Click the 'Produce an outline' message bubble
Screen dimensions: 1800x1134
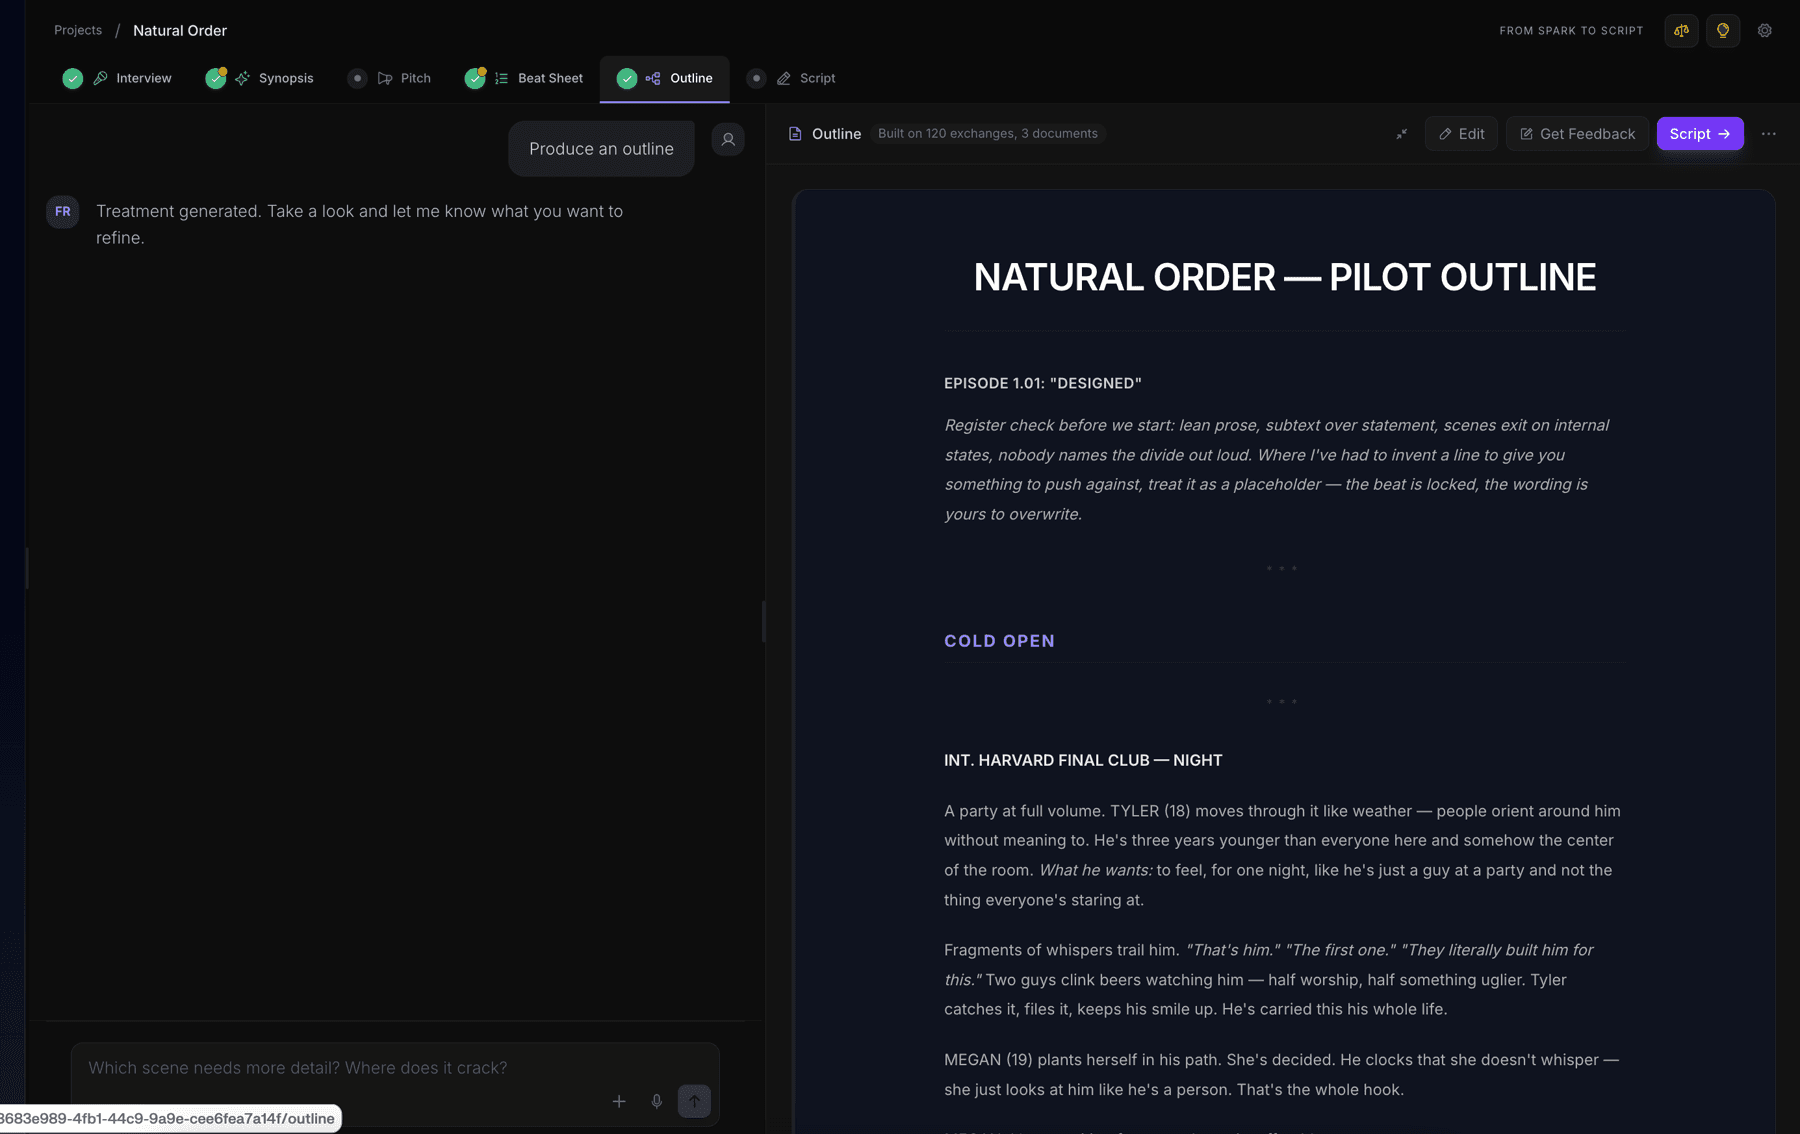pos(601,148)
